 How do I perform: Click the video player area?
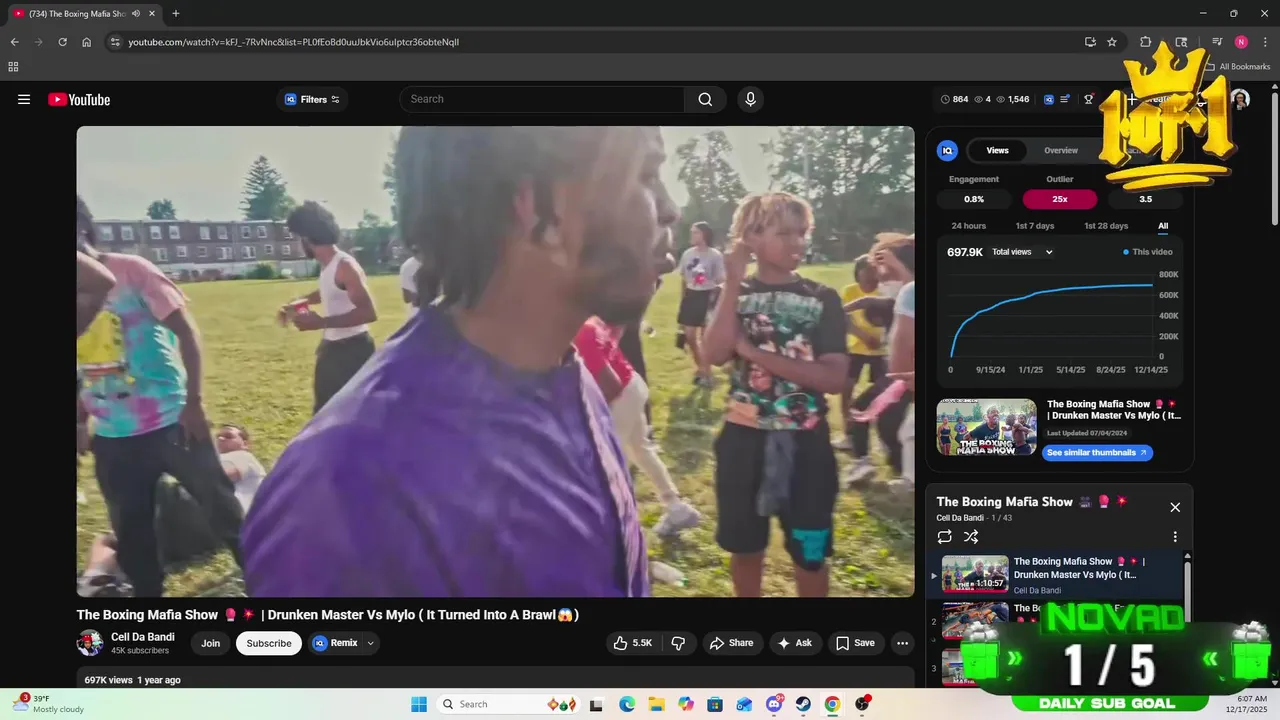click(x=495, y=361)
